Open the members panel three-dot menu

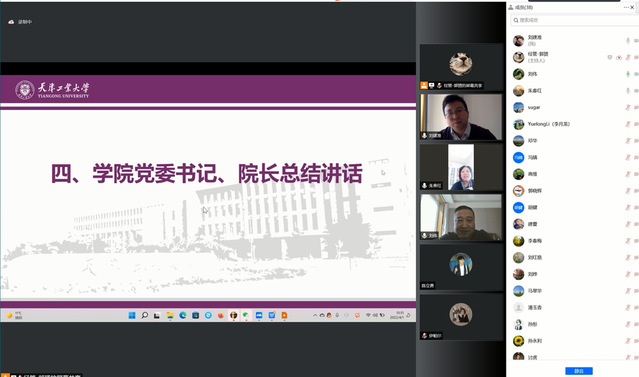[x=626, y=7]
